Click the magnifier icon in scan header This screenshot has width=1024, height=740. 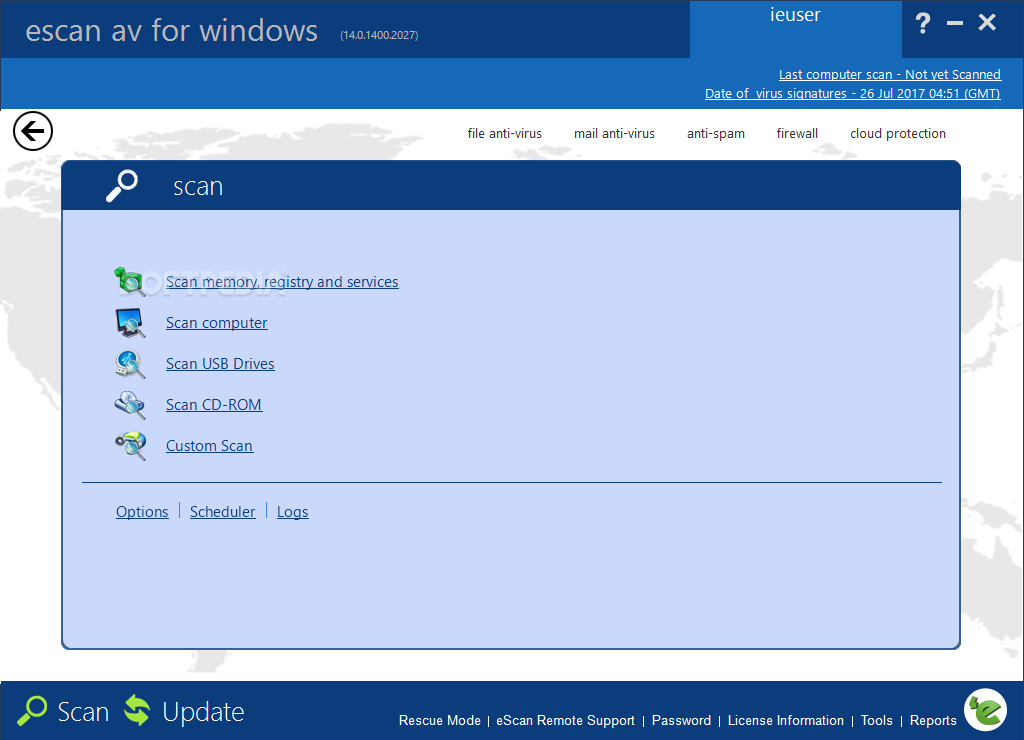coord(122,186)
